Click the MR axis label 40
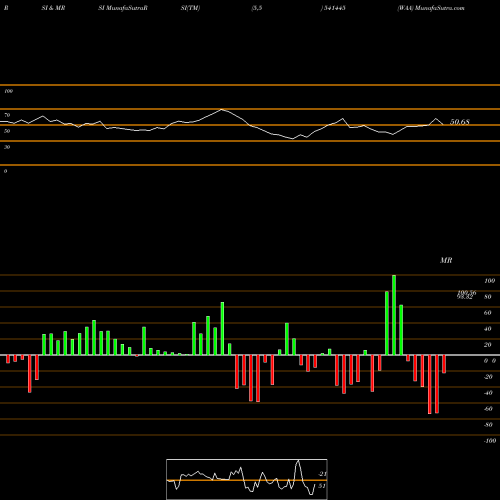500x500 pixels. pos(487,329)
